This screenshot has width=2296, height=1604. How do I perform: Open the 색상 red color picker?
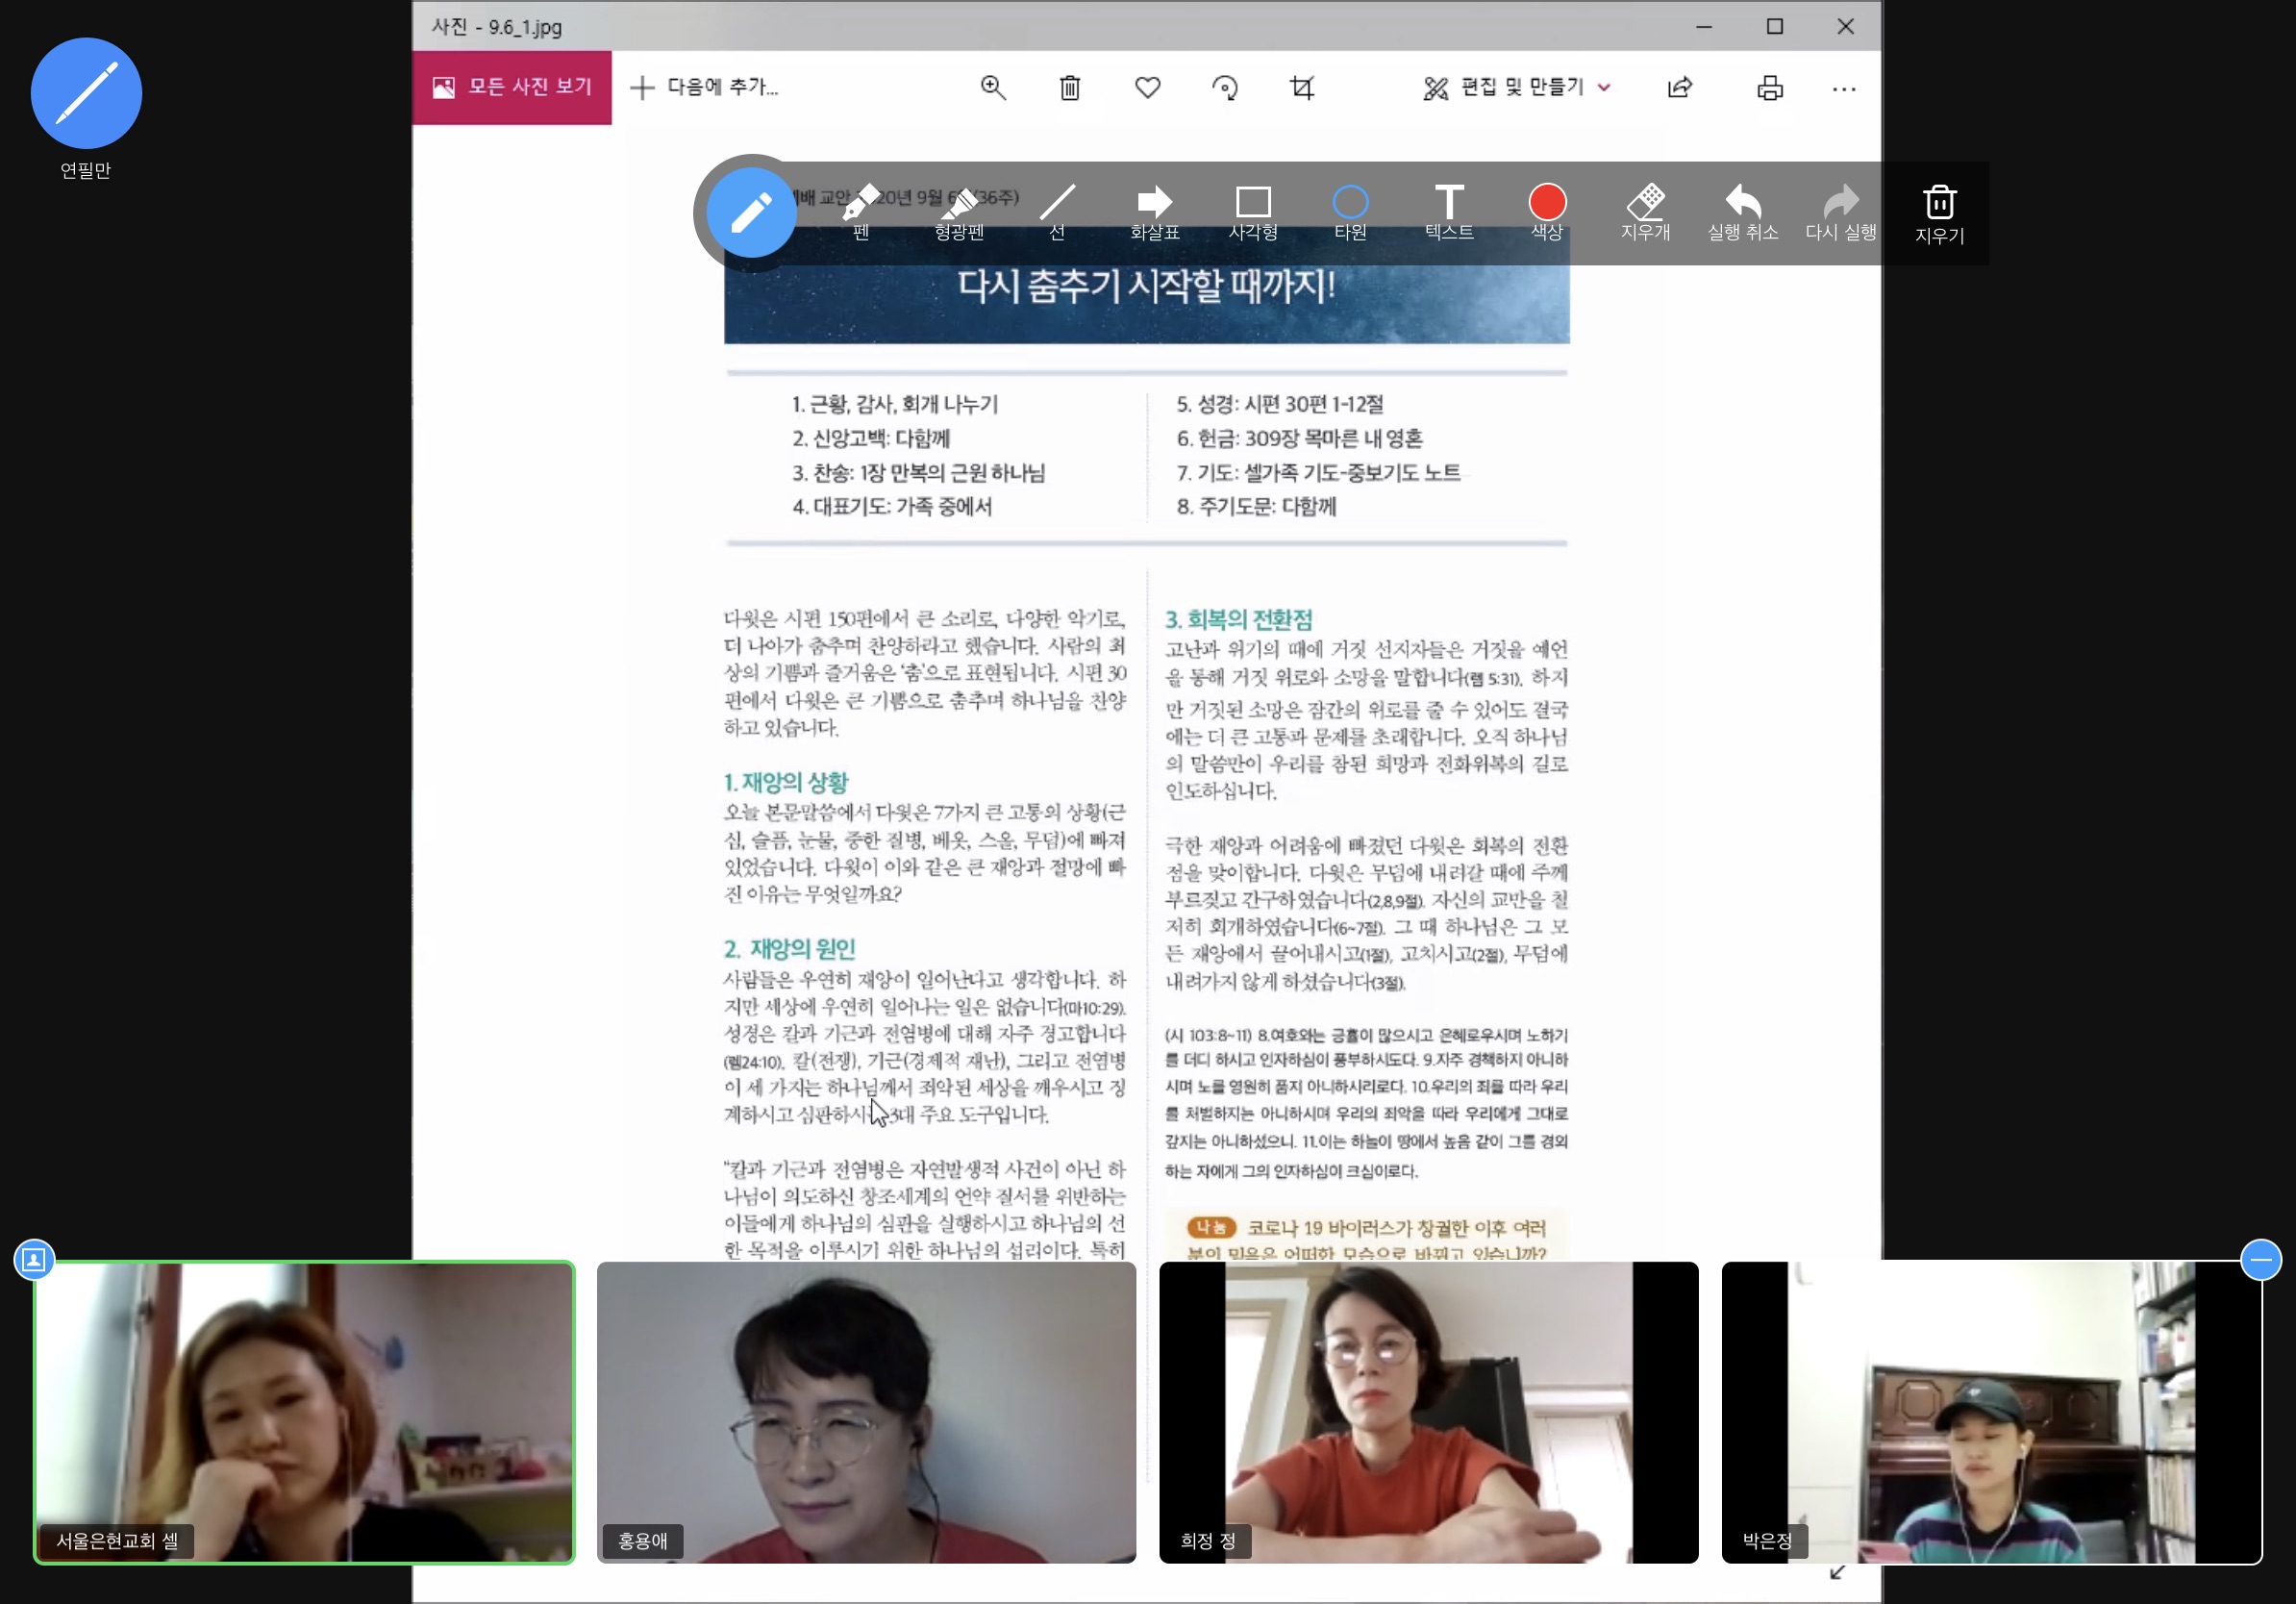(1547, 213)
